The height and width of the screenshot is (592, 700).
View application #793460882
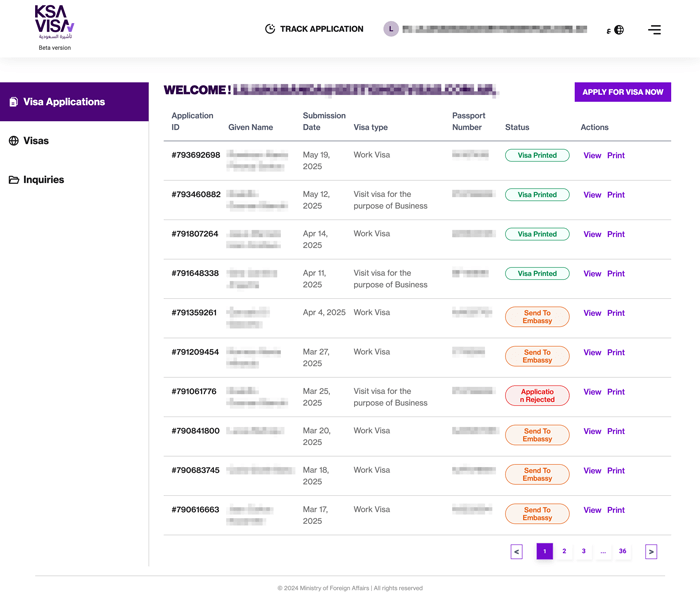tap(592, 195)
